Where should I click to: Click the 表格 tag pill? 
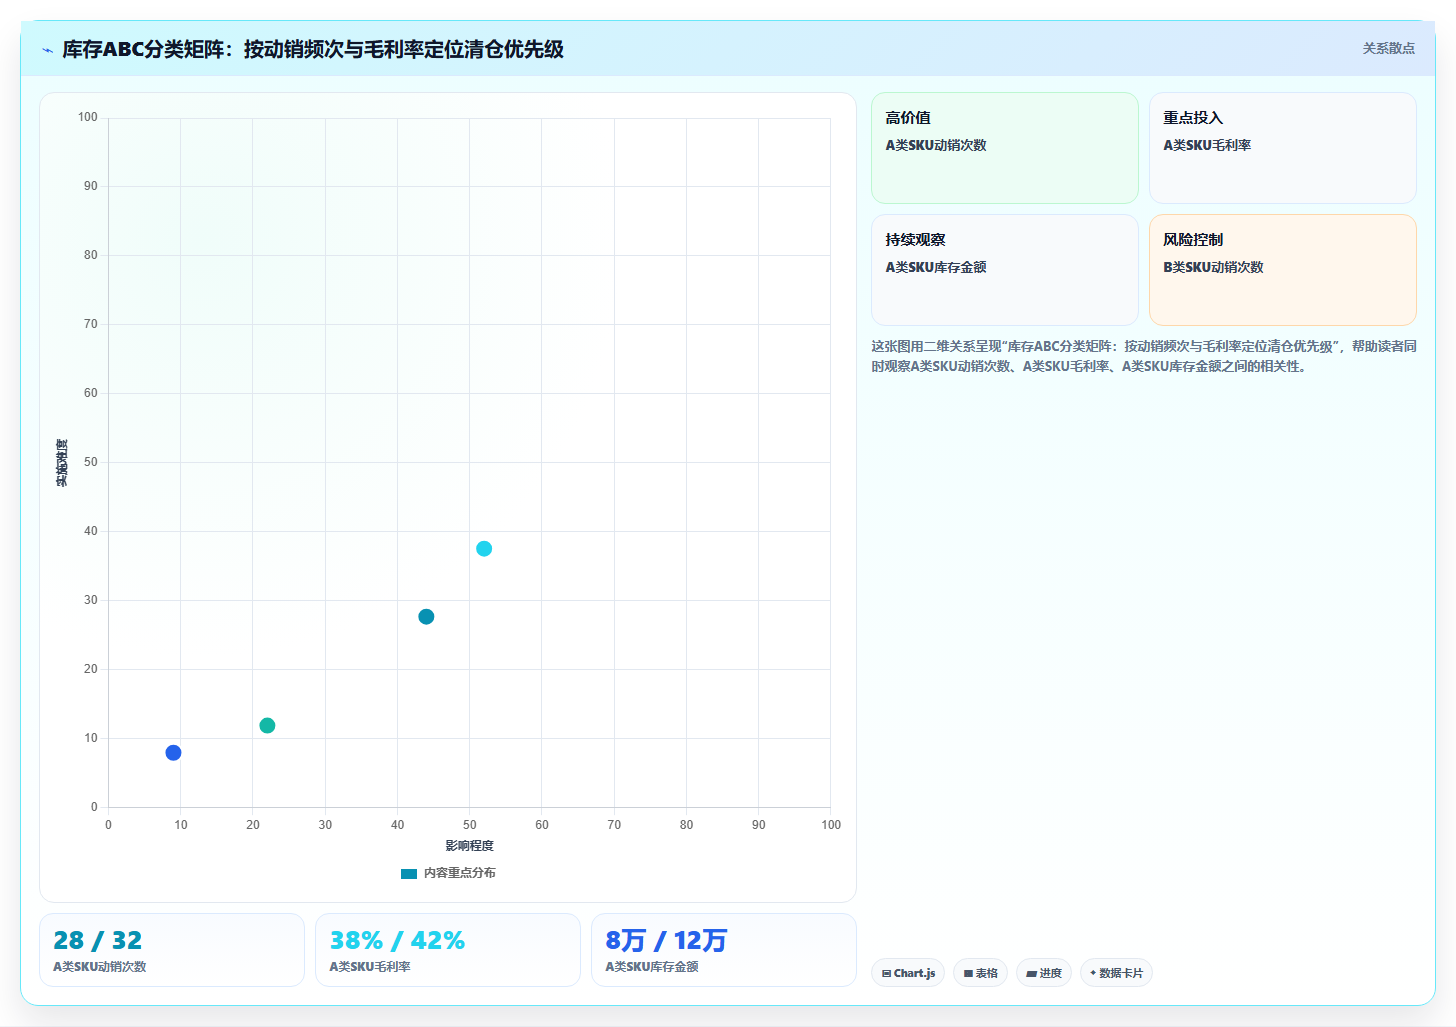tap(980, 973)
